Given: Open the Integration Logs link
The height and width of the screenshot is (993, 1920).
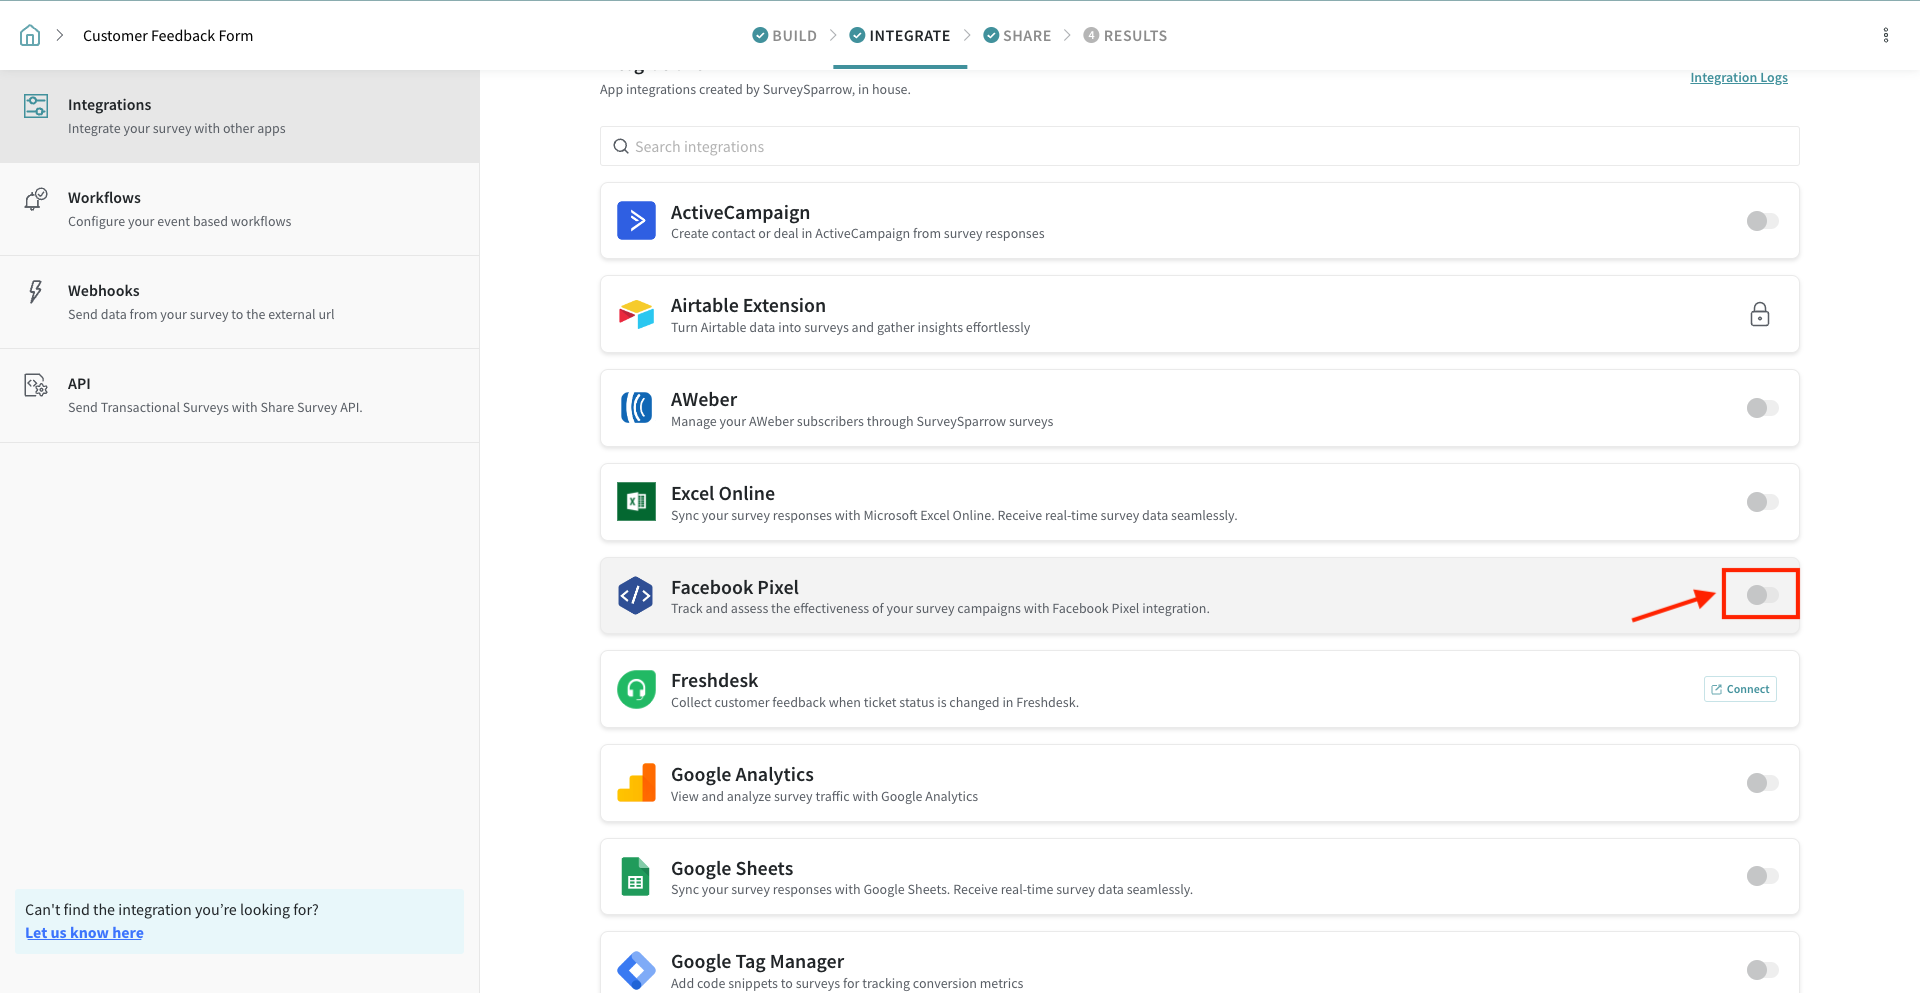Looking at the screenshot, I should click(1738, 78).
